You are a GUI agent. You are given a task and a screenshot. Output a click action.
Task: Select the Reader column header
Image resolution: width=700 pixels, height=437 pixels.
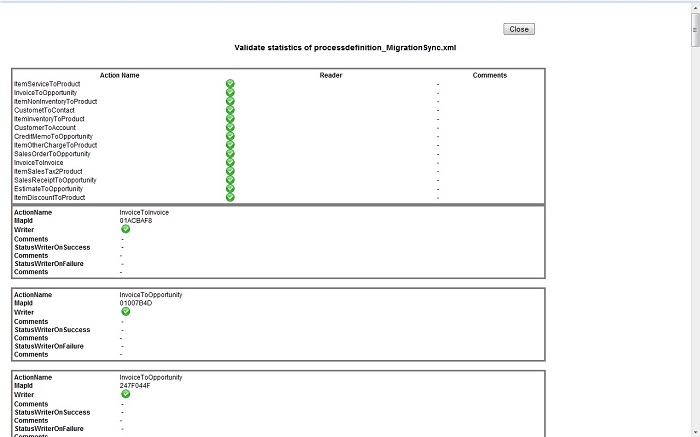[x=331, y=75]
